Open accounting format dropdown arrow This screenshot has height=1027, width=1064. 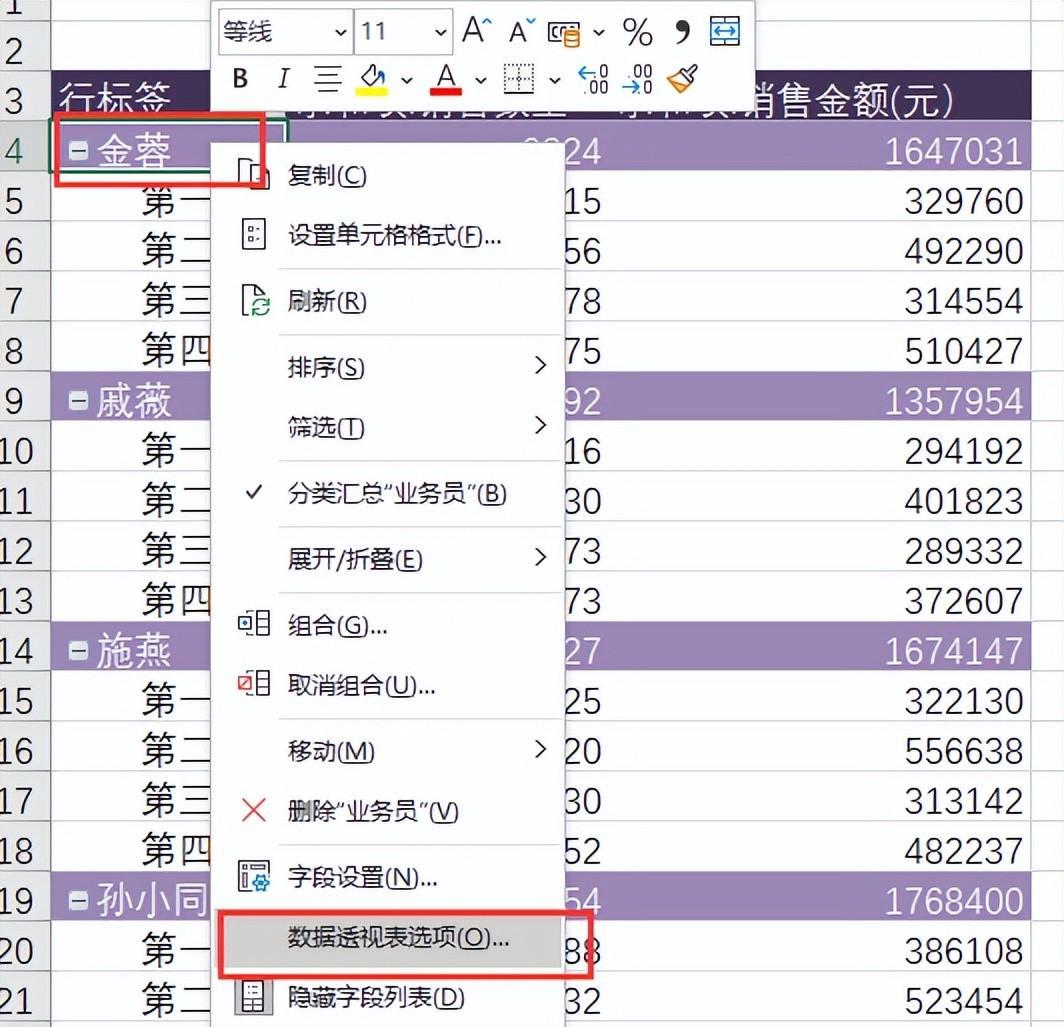point(599,32)
